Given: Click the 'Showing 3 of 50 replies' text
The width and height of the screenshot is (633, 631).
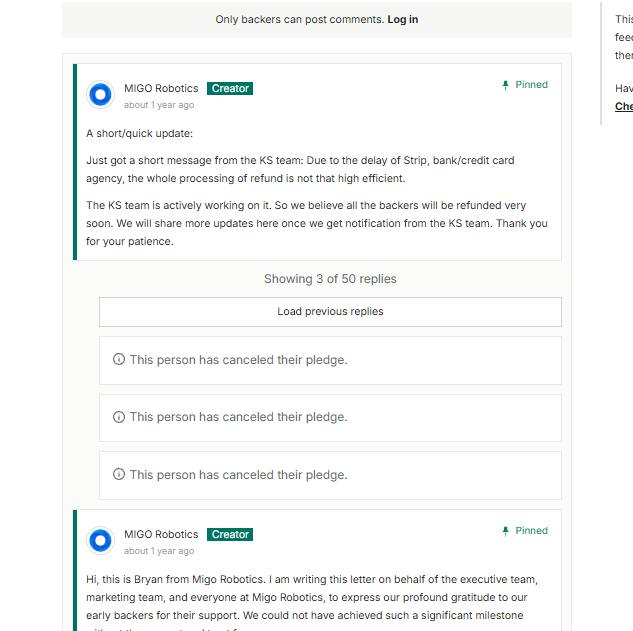Looking at the screenshot, I should tap(330, 279).
